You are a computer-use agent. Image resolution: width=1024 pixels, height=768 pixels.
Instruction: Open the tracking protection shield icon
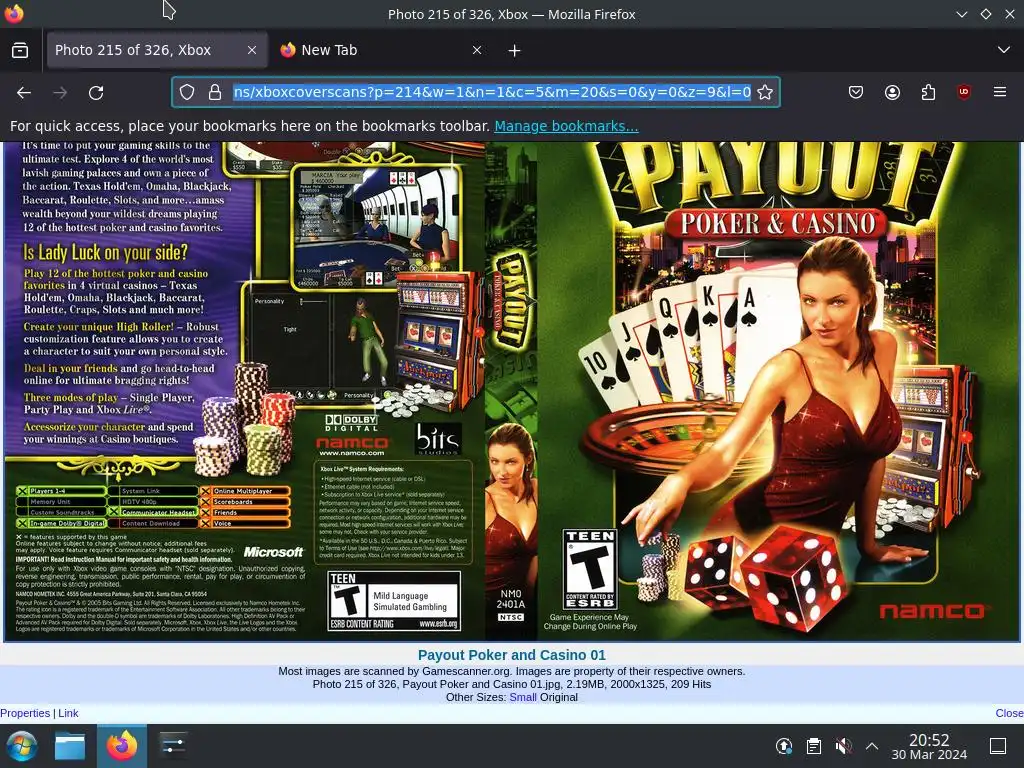187,92
